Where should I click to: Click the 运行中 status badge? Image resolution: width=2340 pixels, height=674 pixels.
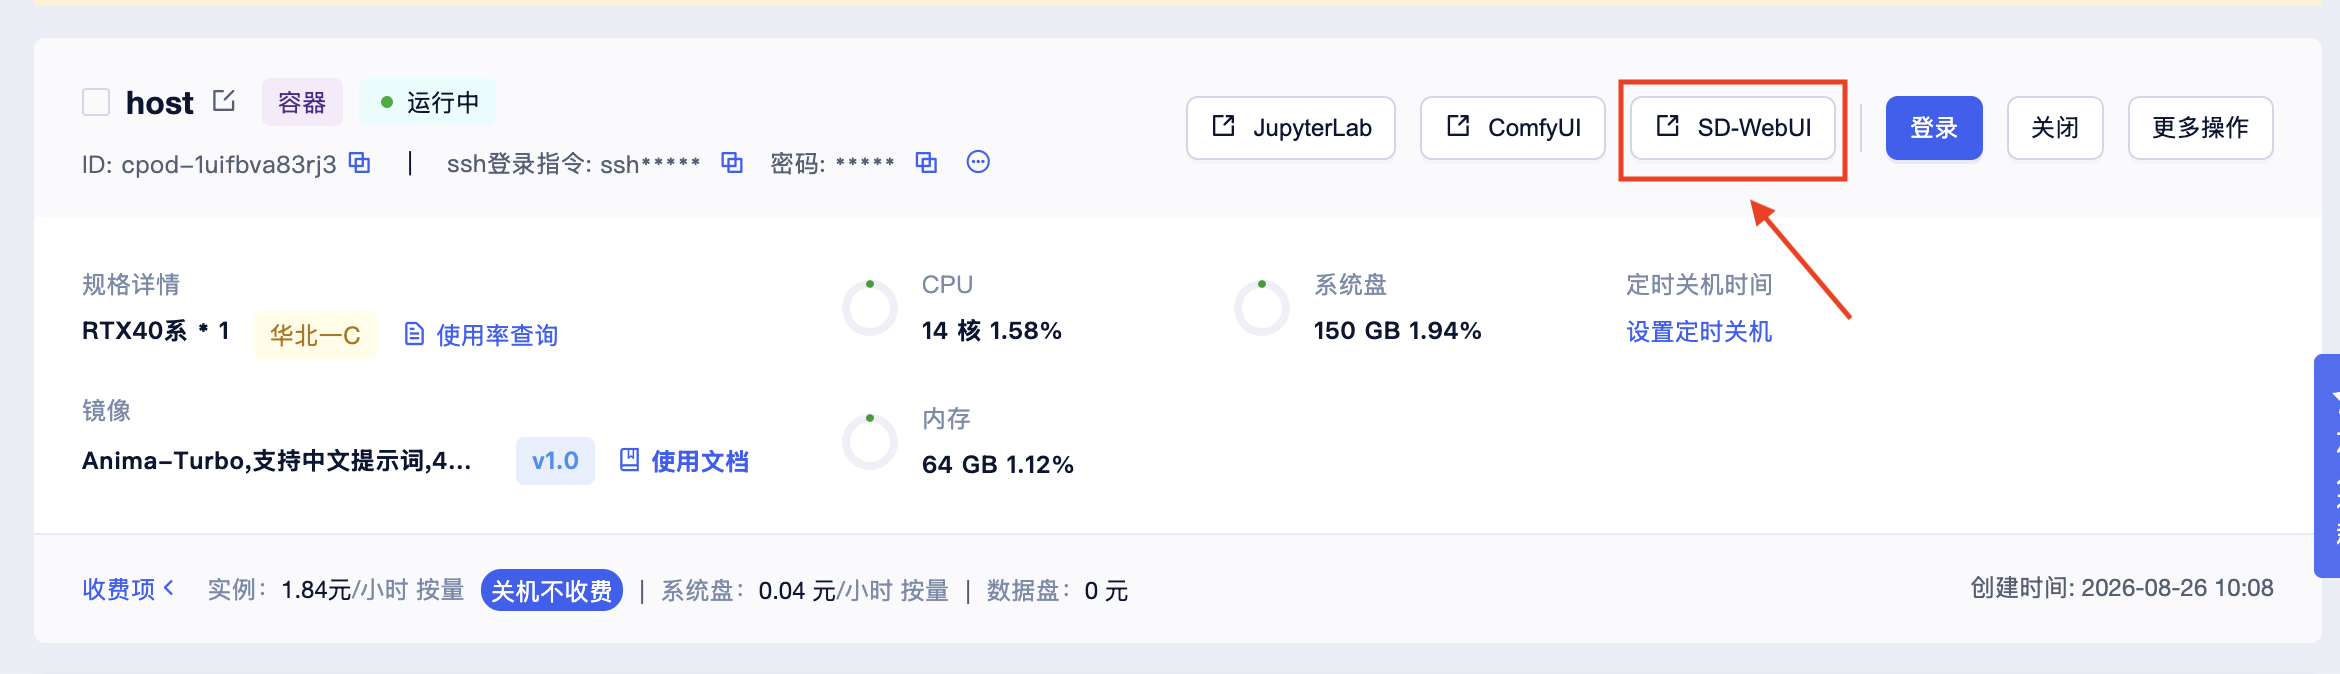point(428,102)
